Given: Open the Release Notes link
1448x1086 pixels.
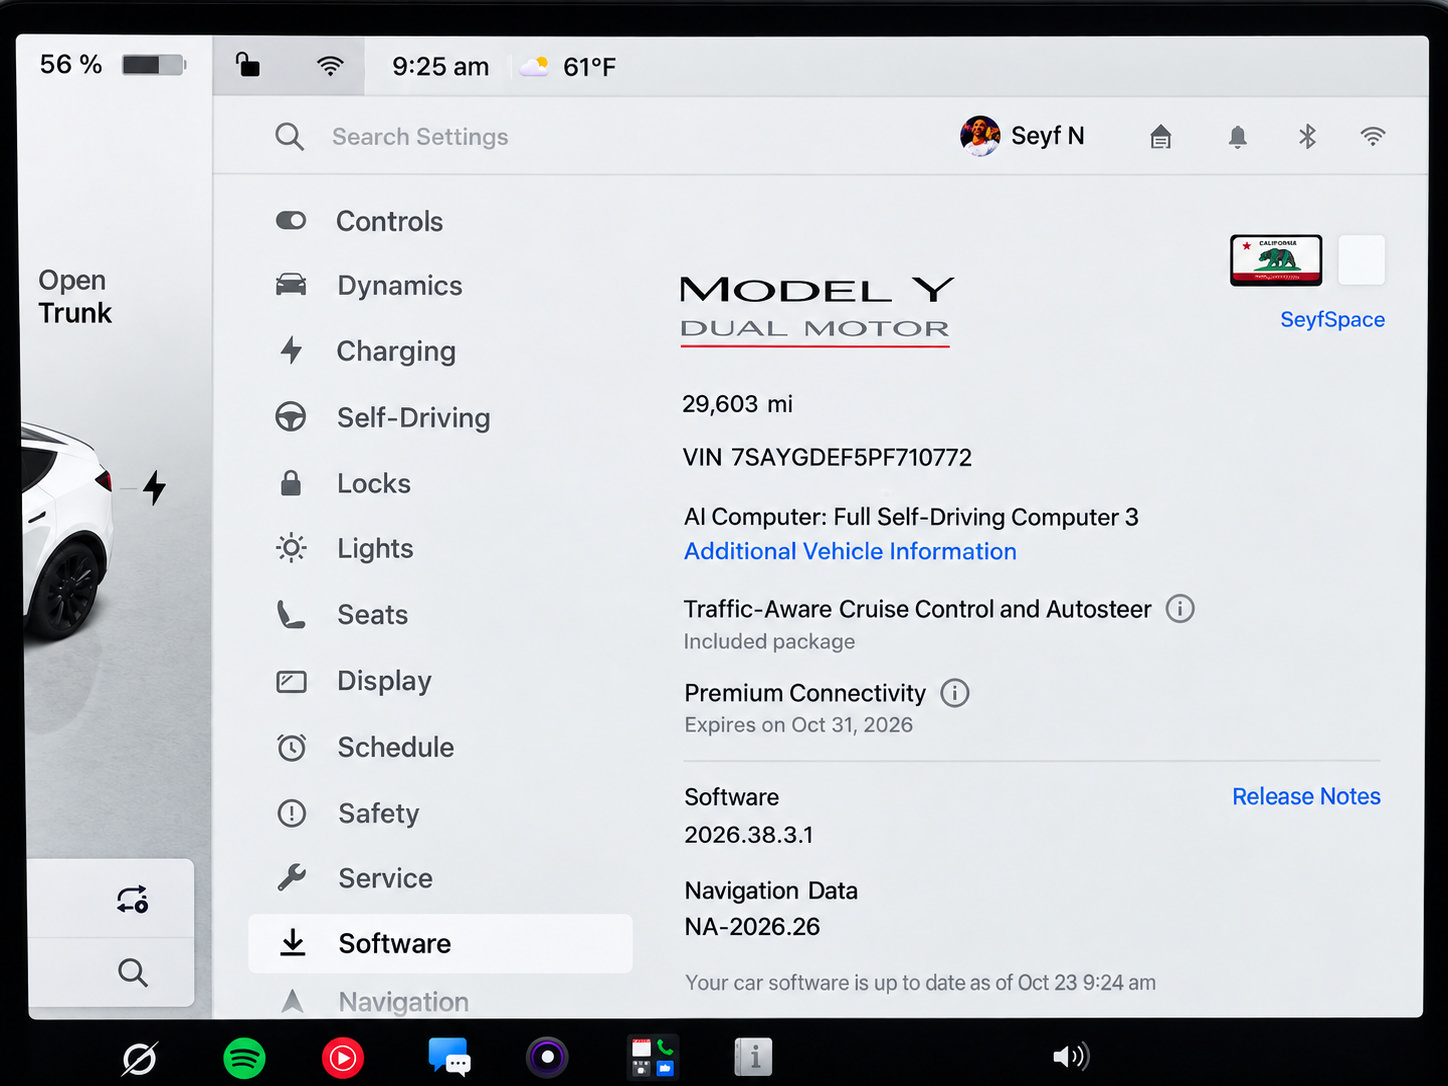Looking at the screenshot, I should pos(1306,796).
